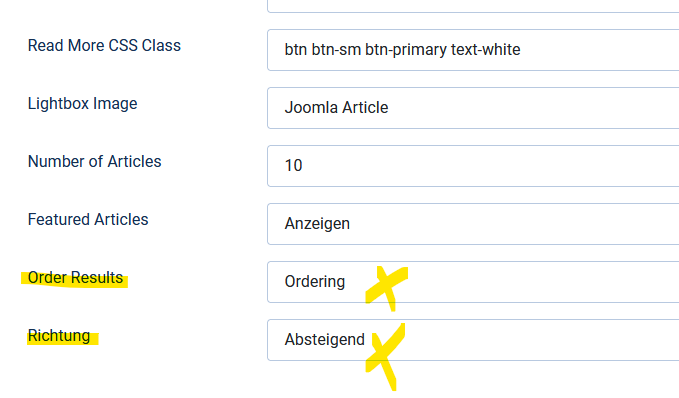Viewport: 679px width, 398px height.
Task: Click the Lightbox Image label
Action: pos(82,104)
